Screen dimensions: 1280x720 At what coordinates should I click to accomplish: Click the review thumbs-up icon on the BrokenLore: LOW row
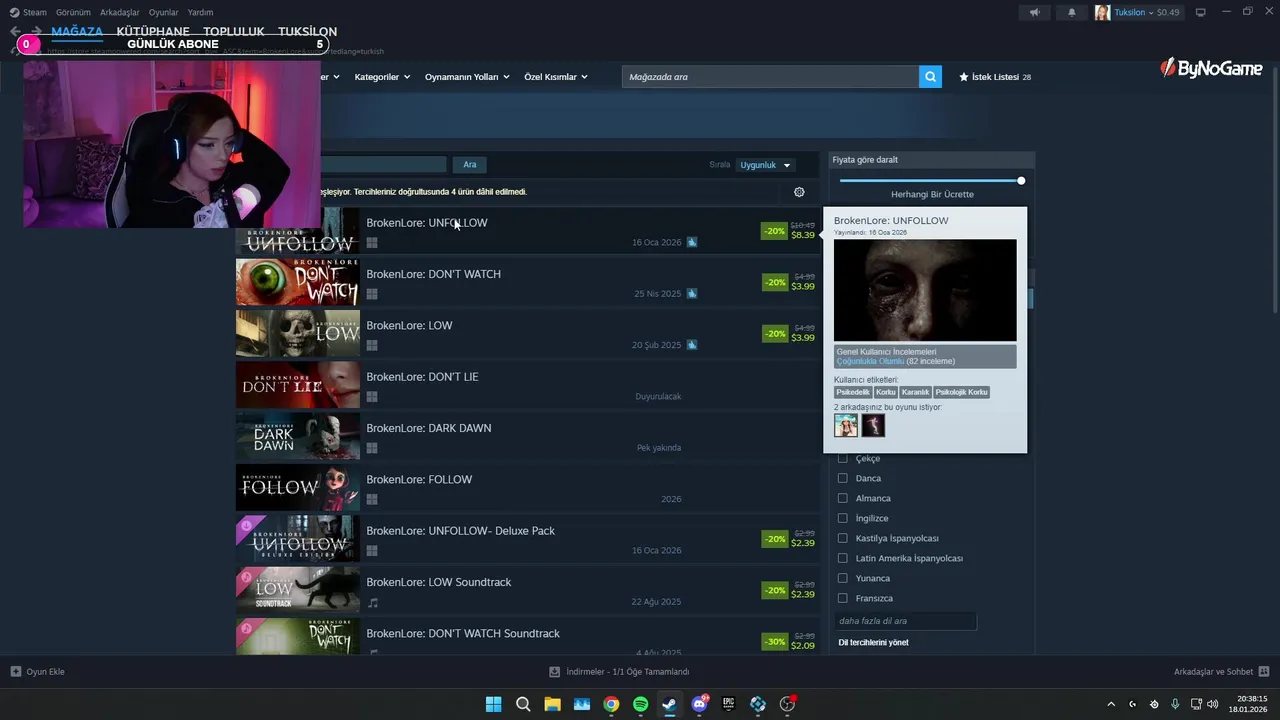pos(692,345)
